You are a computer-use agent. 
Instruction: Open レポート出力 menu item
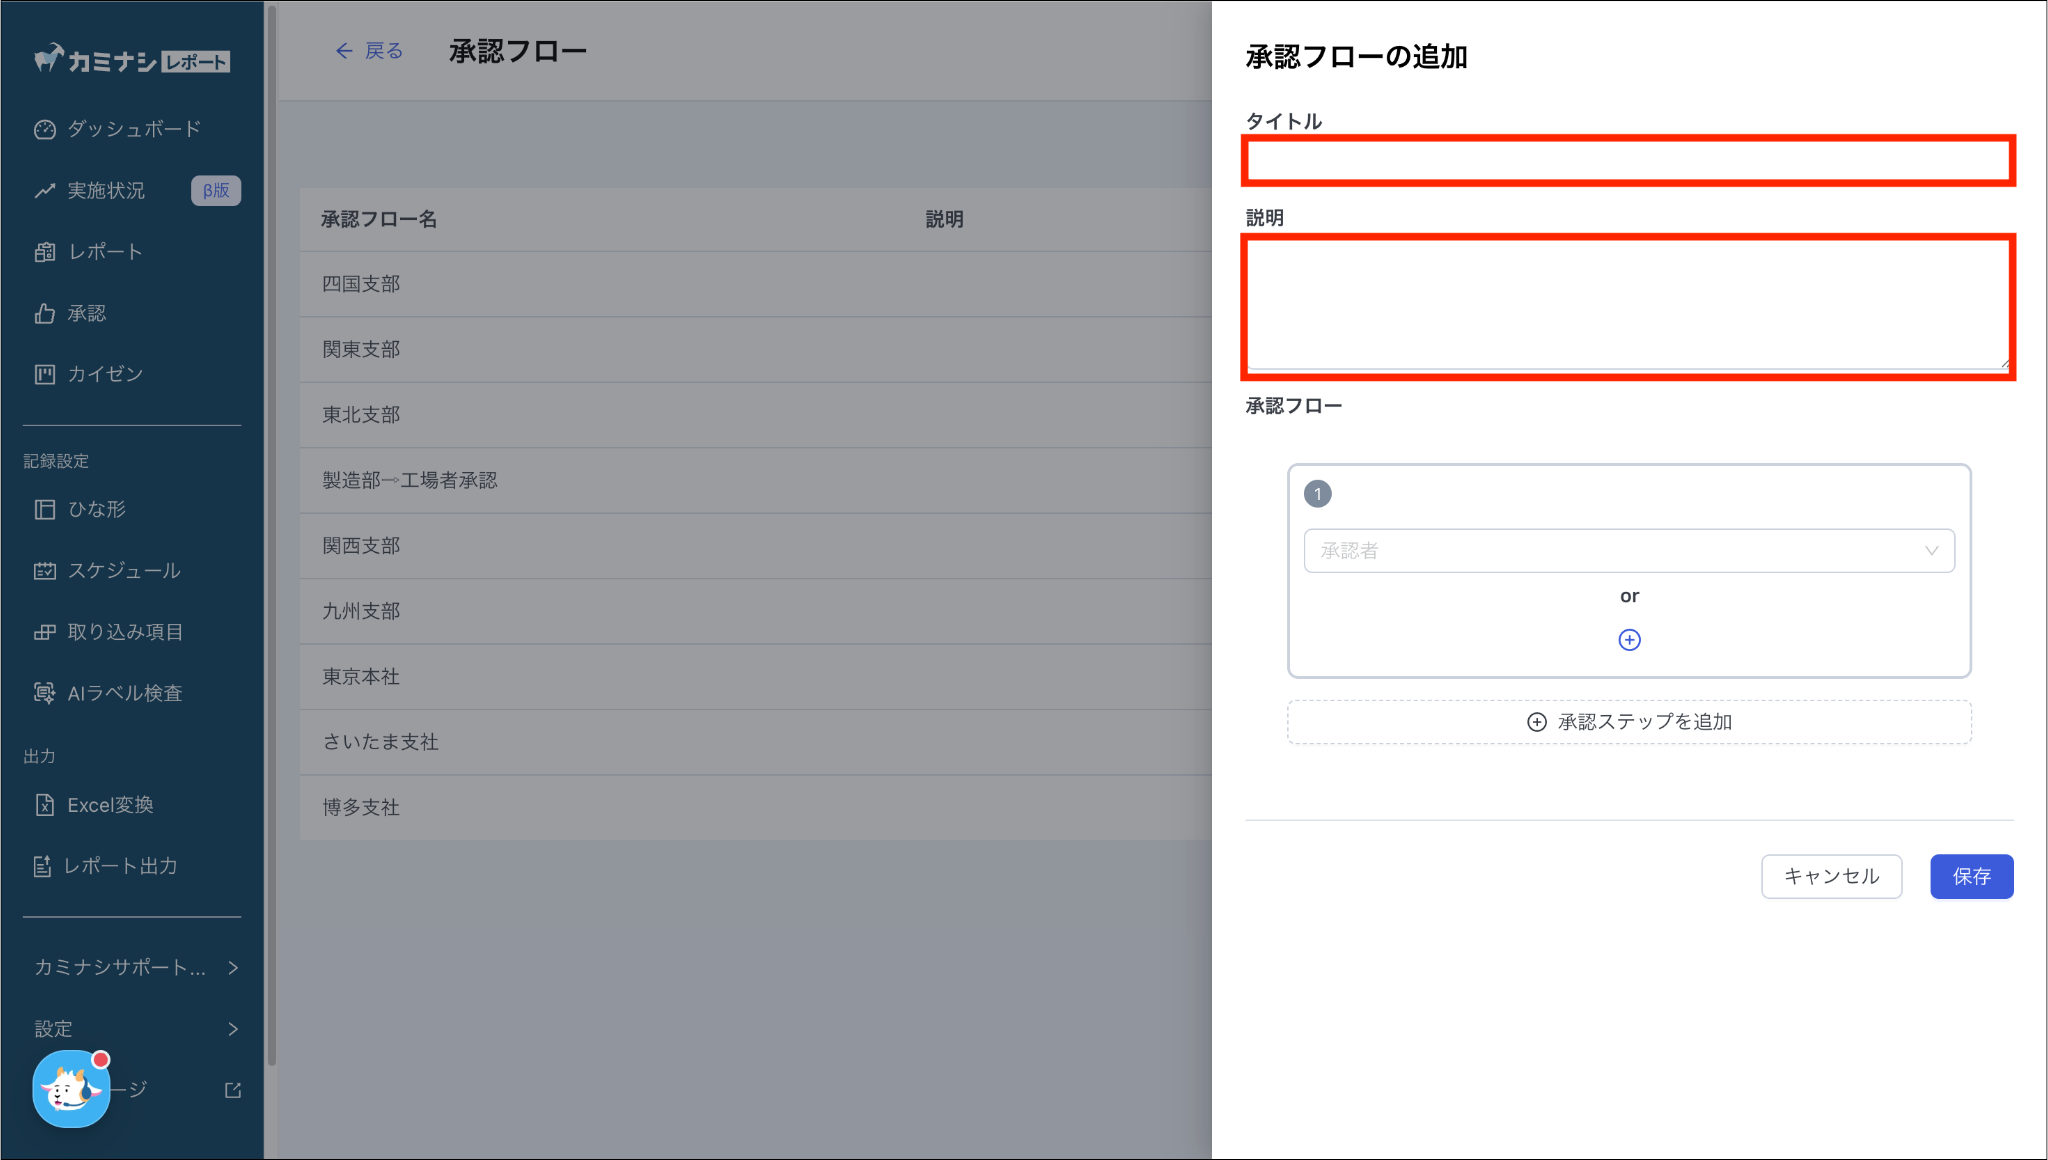tap(120, 866)
